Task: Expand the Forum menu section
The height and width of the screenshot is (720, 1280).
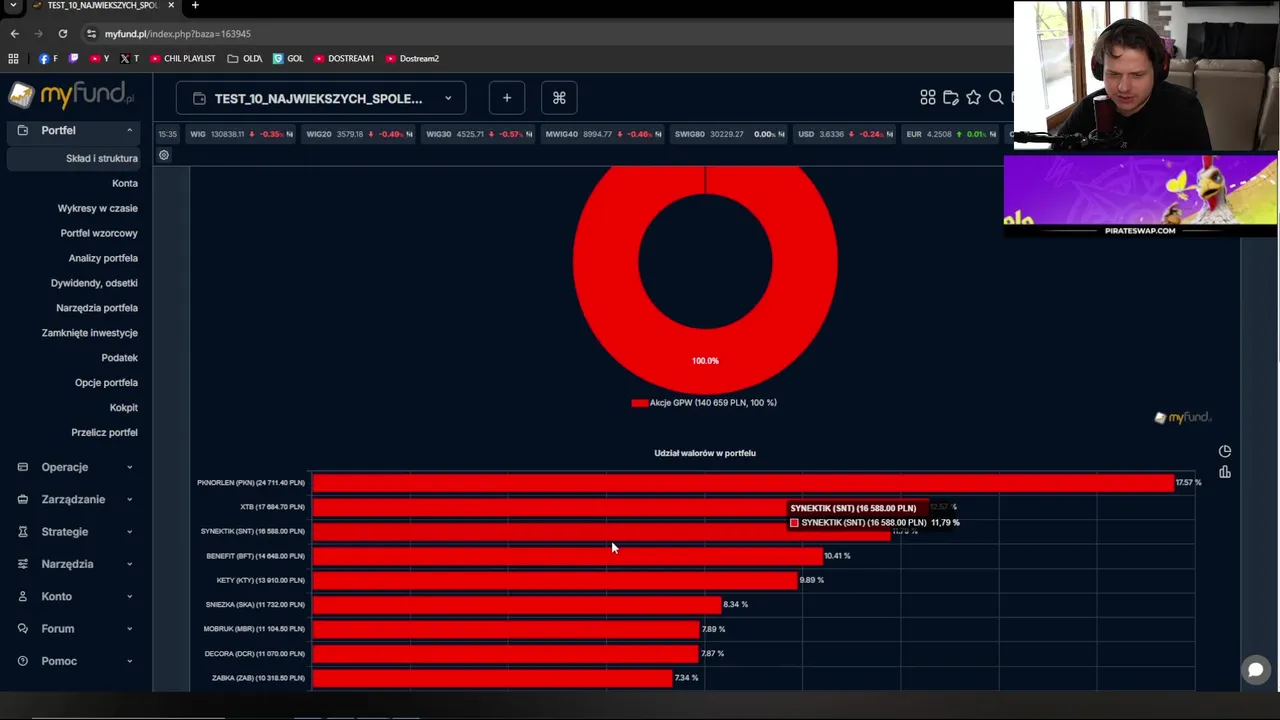Action: click(76, 629)
